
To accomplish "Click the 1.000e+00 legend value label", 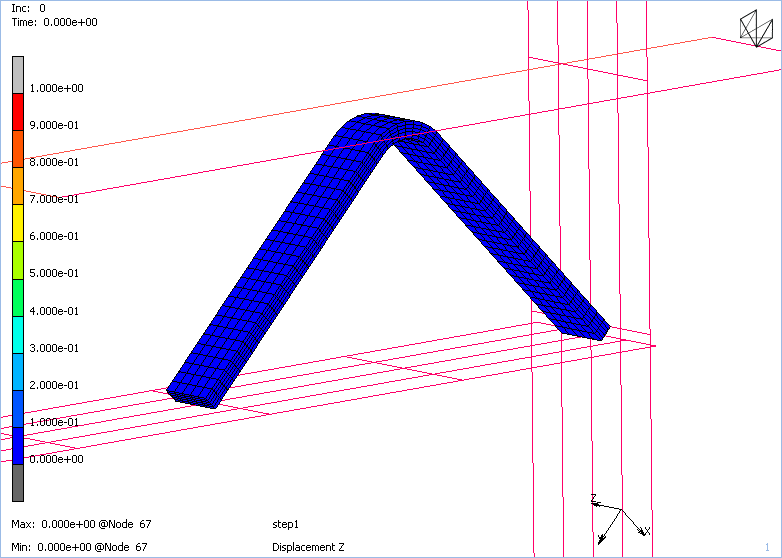I will [x=57, y=88].
